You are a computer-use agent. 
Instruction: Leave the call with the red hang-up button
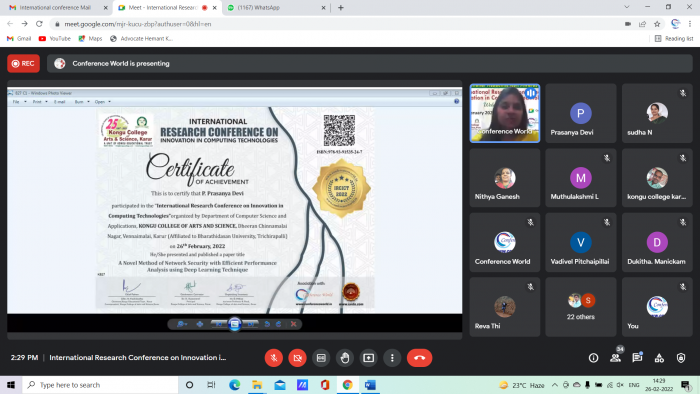[419, 358]
